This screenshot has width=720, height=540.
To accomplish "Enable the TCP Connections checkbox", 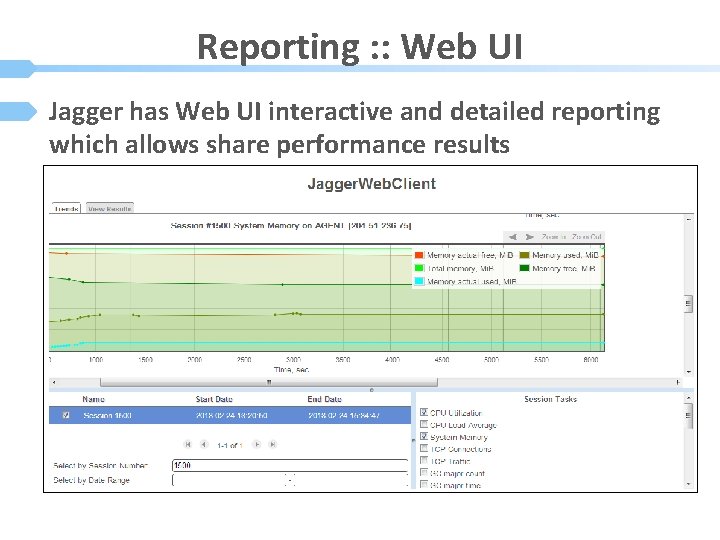I will coord(424,448).
